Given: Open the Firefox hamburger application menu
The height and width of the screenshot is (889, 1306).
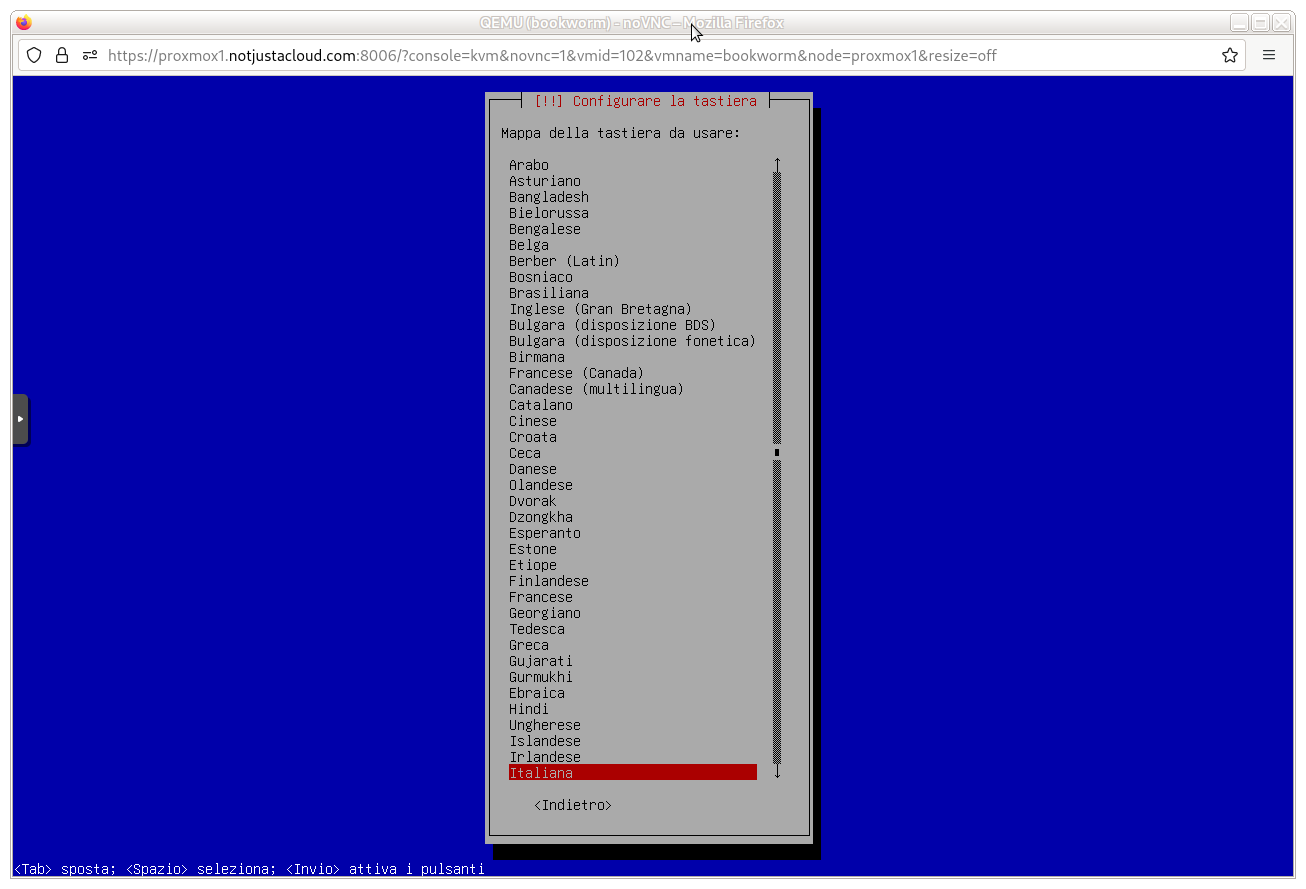Looking at the screenshot, I should click(1269, 56).
